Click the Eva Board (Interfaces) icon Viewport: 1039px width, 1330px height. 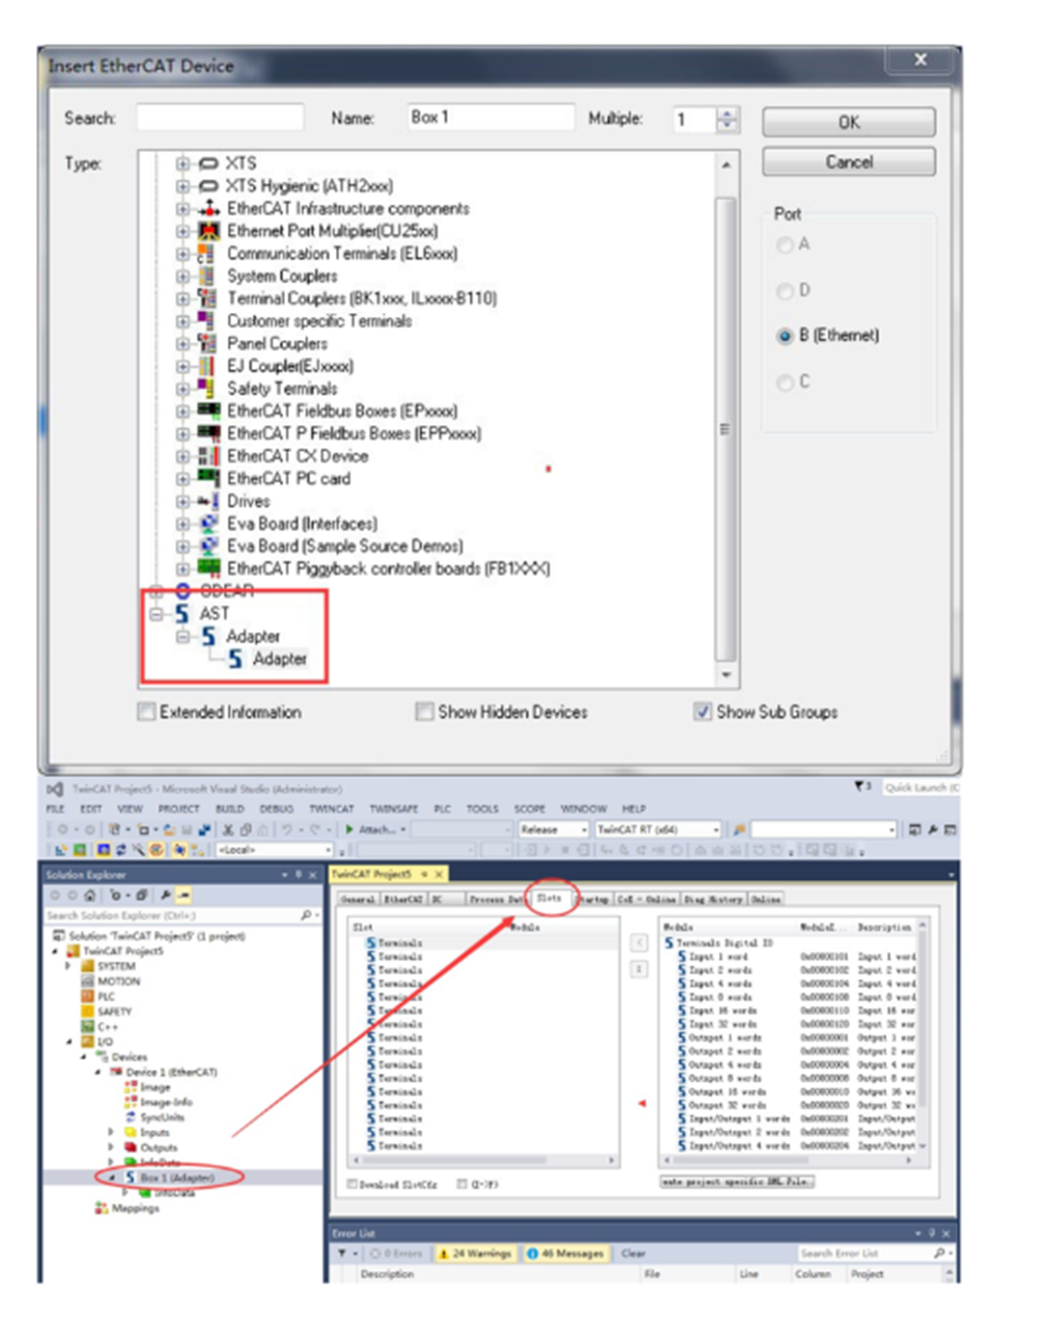(208, 524)
